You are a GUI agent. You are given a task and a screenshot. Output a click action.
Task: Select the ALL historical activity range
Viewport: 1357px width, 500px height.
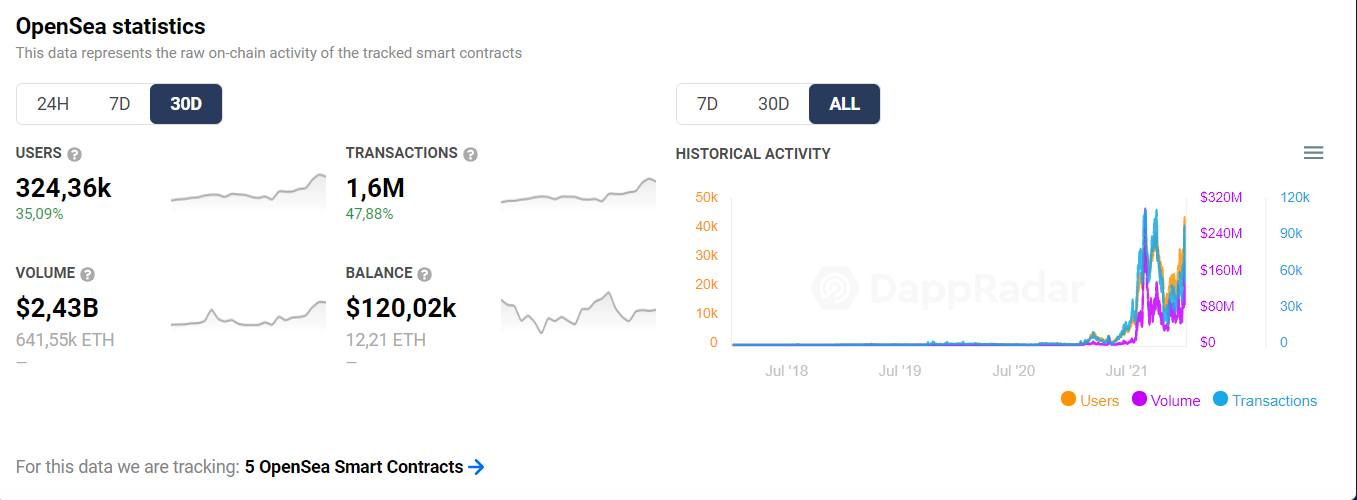845,104
